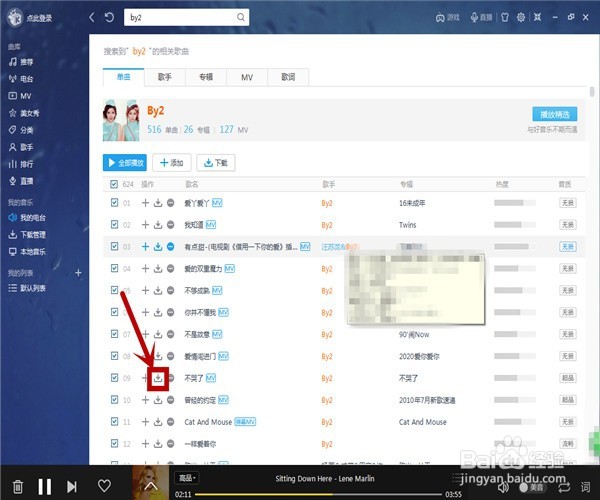
Task: Click the trash icon in the player bar
Action: coord(18,487)
